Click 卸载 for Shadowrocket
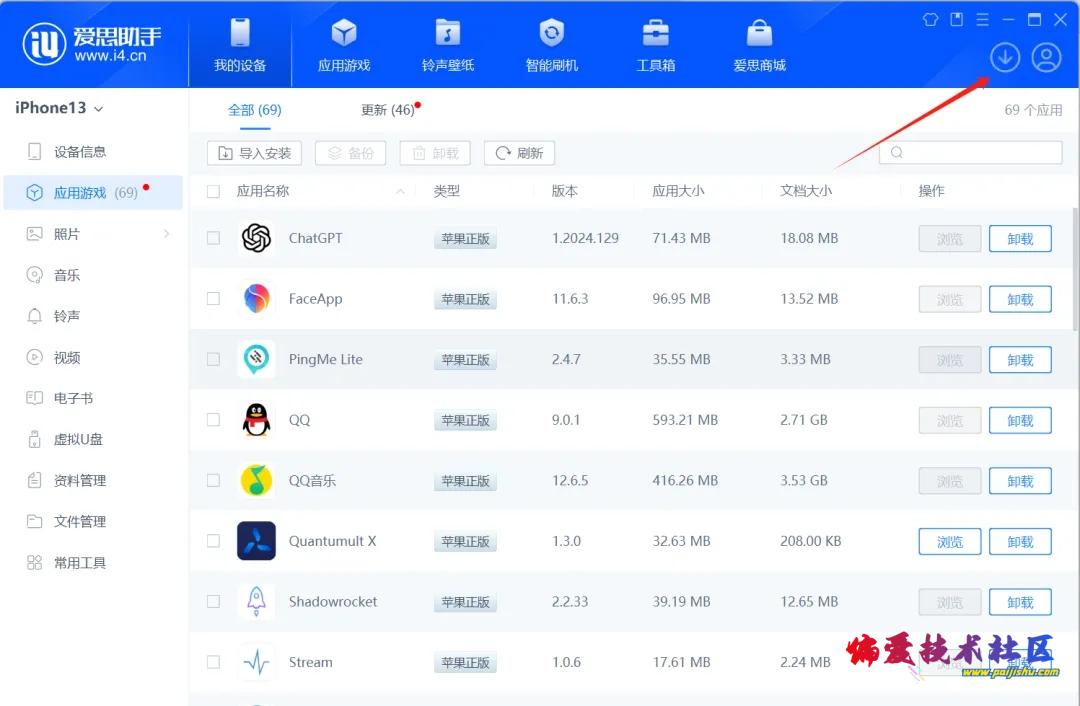The width and height of the screenshot is (1080, 706). [1020, 602]
